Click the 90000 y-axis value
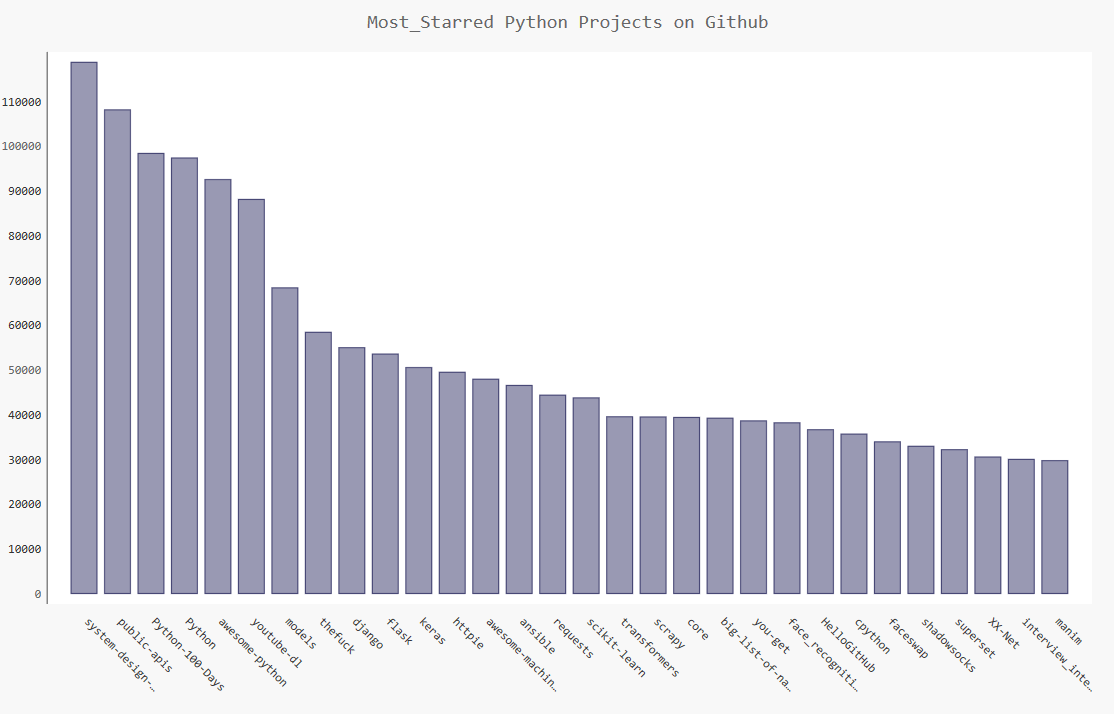The width and height of the screenshot is (1114, 714). (x=24, y=191)
